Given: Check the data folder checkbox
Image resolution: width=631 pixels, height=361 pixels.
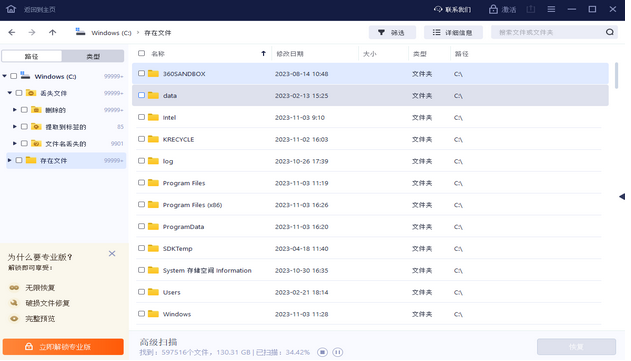Looking at the screenshot, I should [141, 95].
